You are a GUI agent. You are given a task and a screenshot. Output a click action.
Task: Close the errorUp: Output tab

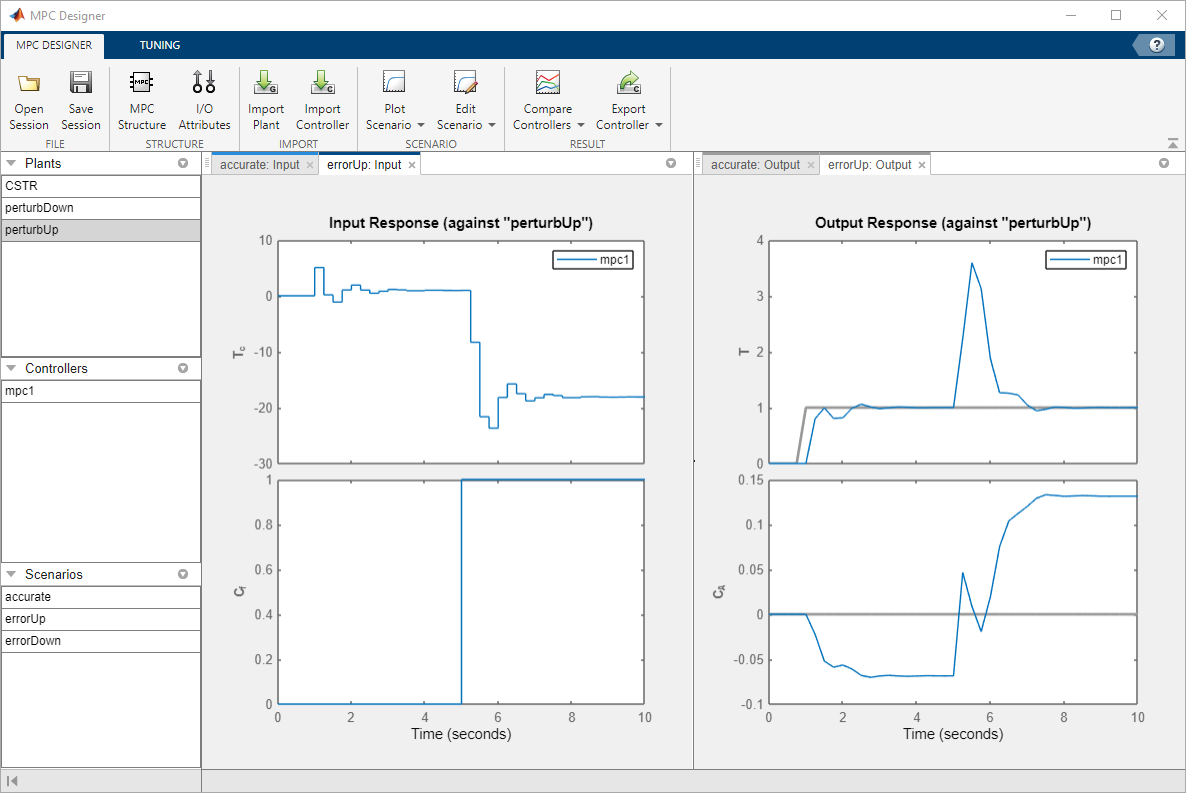click(922, 166)
